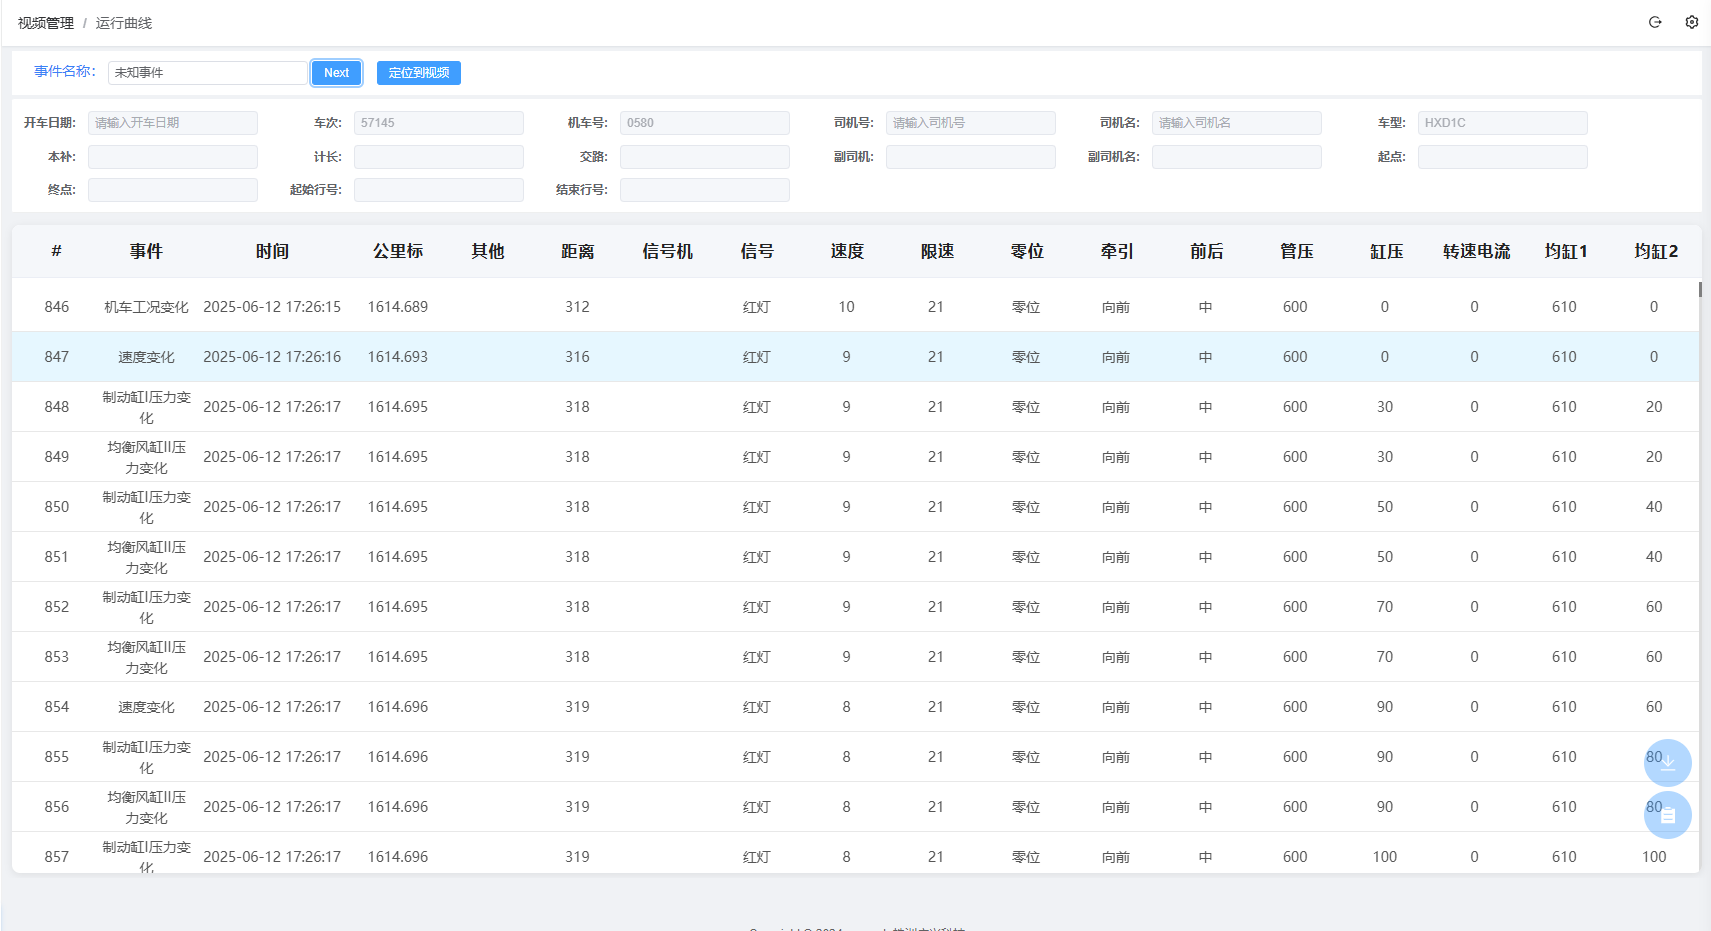Select the 车型 field showing HXD1C
1711x931 pixels.
point(1502,122)
